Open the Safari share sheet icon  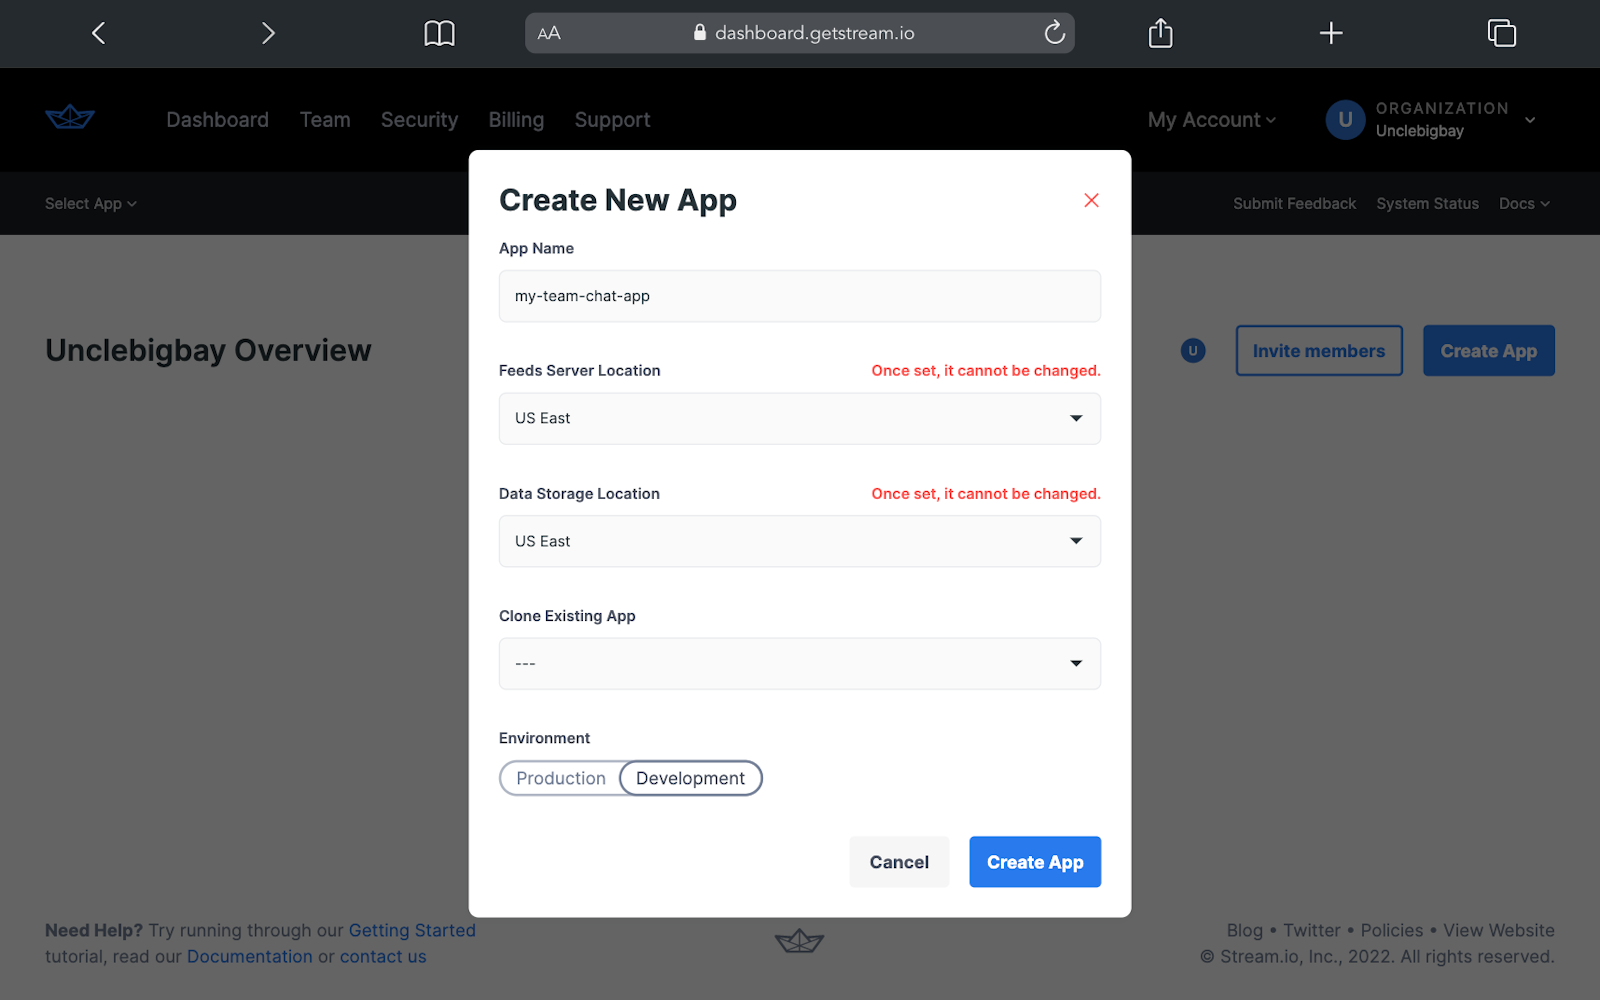(1160, 32)
